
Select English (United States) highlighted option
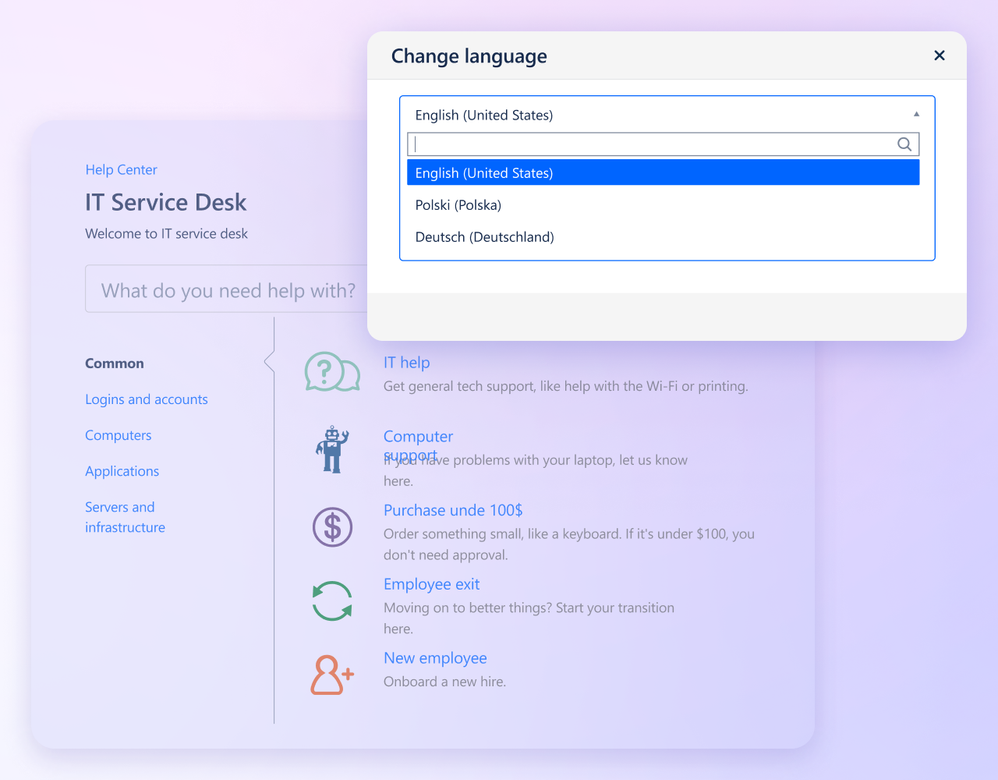coord(663,173)
